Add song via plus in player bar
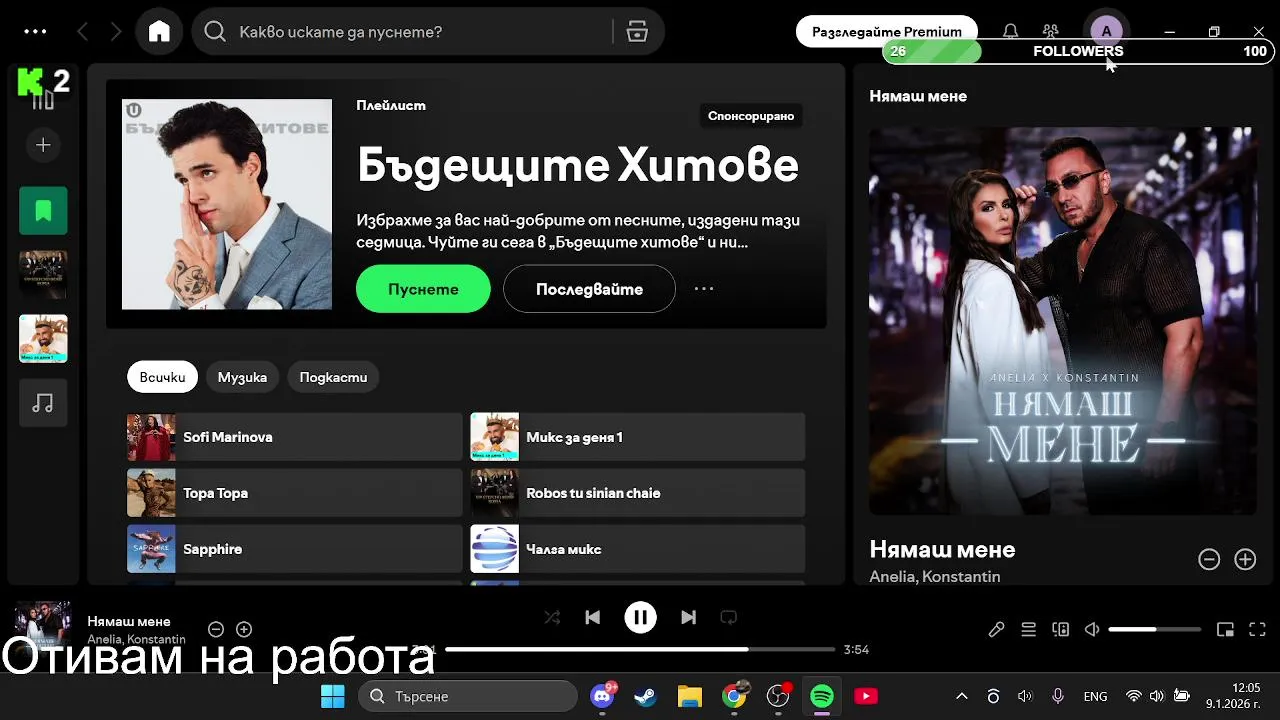1280x720 pixels. pos(244,629)
